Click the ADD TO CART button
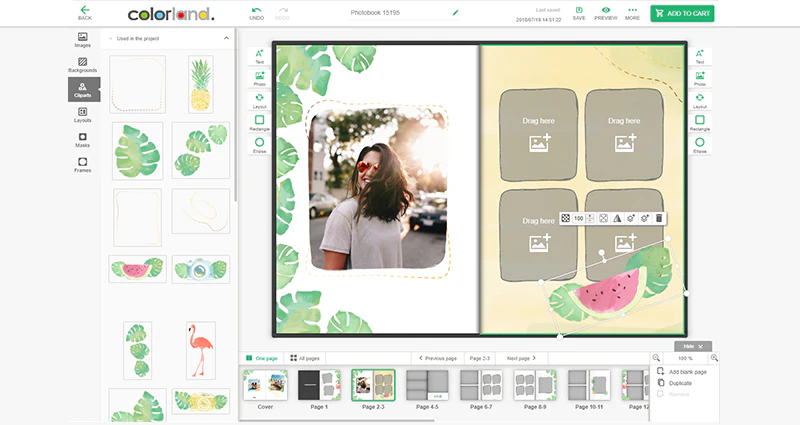The image size is (800, 425). pos(682,13)
